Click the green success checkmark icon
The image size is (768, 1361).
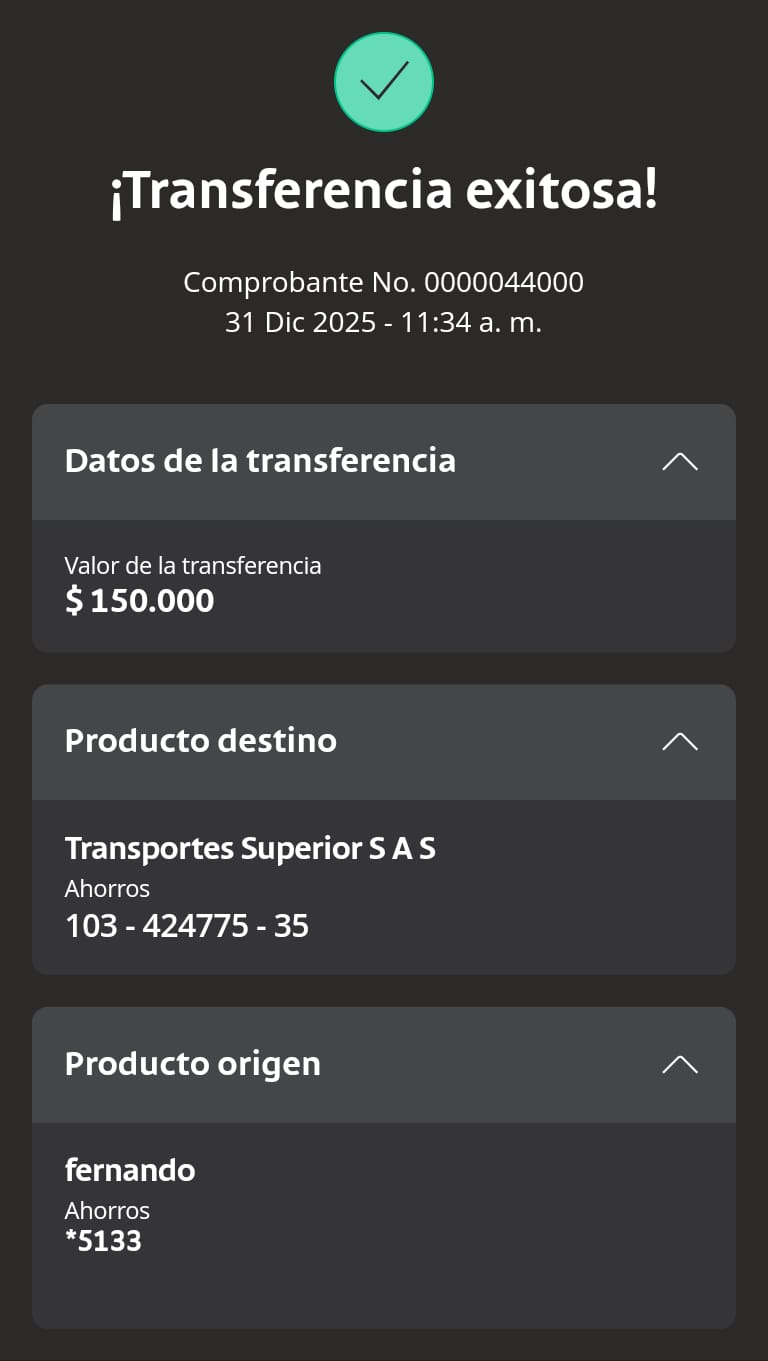(384, 82)
